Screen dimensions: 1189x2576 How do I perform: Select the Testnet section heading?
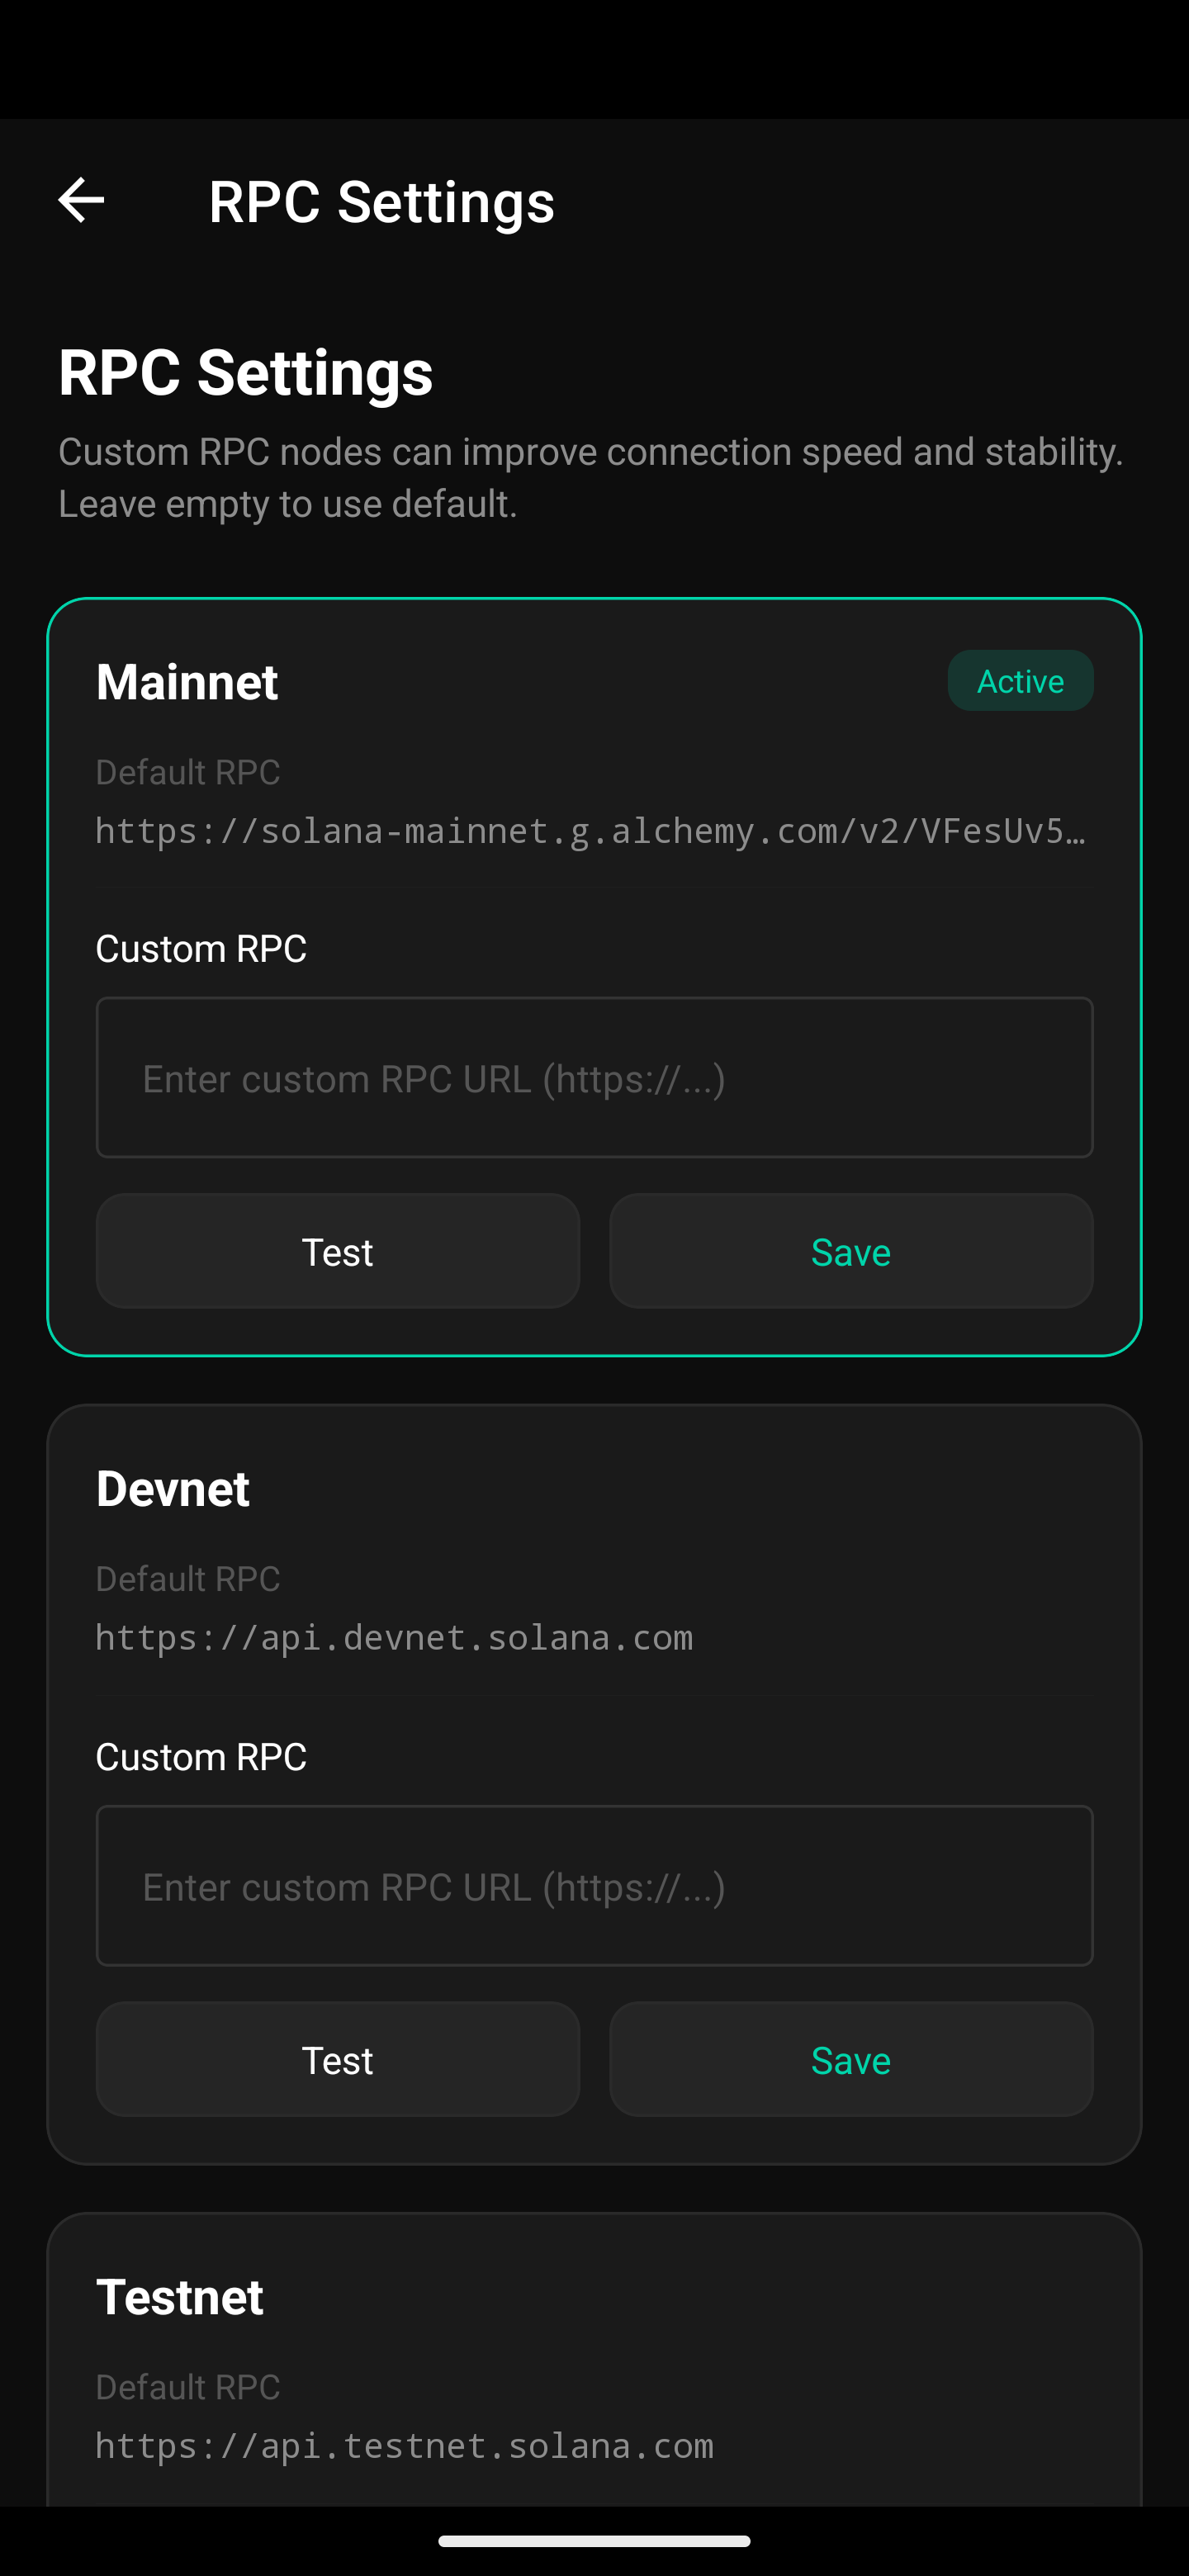pyautogui.click(x=179, y=2295)
